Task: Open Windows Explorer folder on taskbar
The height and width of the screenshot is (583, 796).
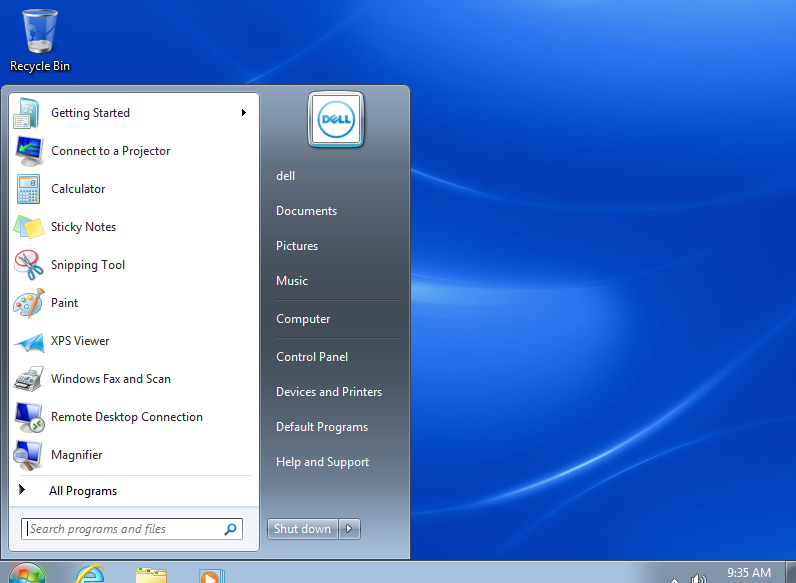Action: click(x=151, y=575)
